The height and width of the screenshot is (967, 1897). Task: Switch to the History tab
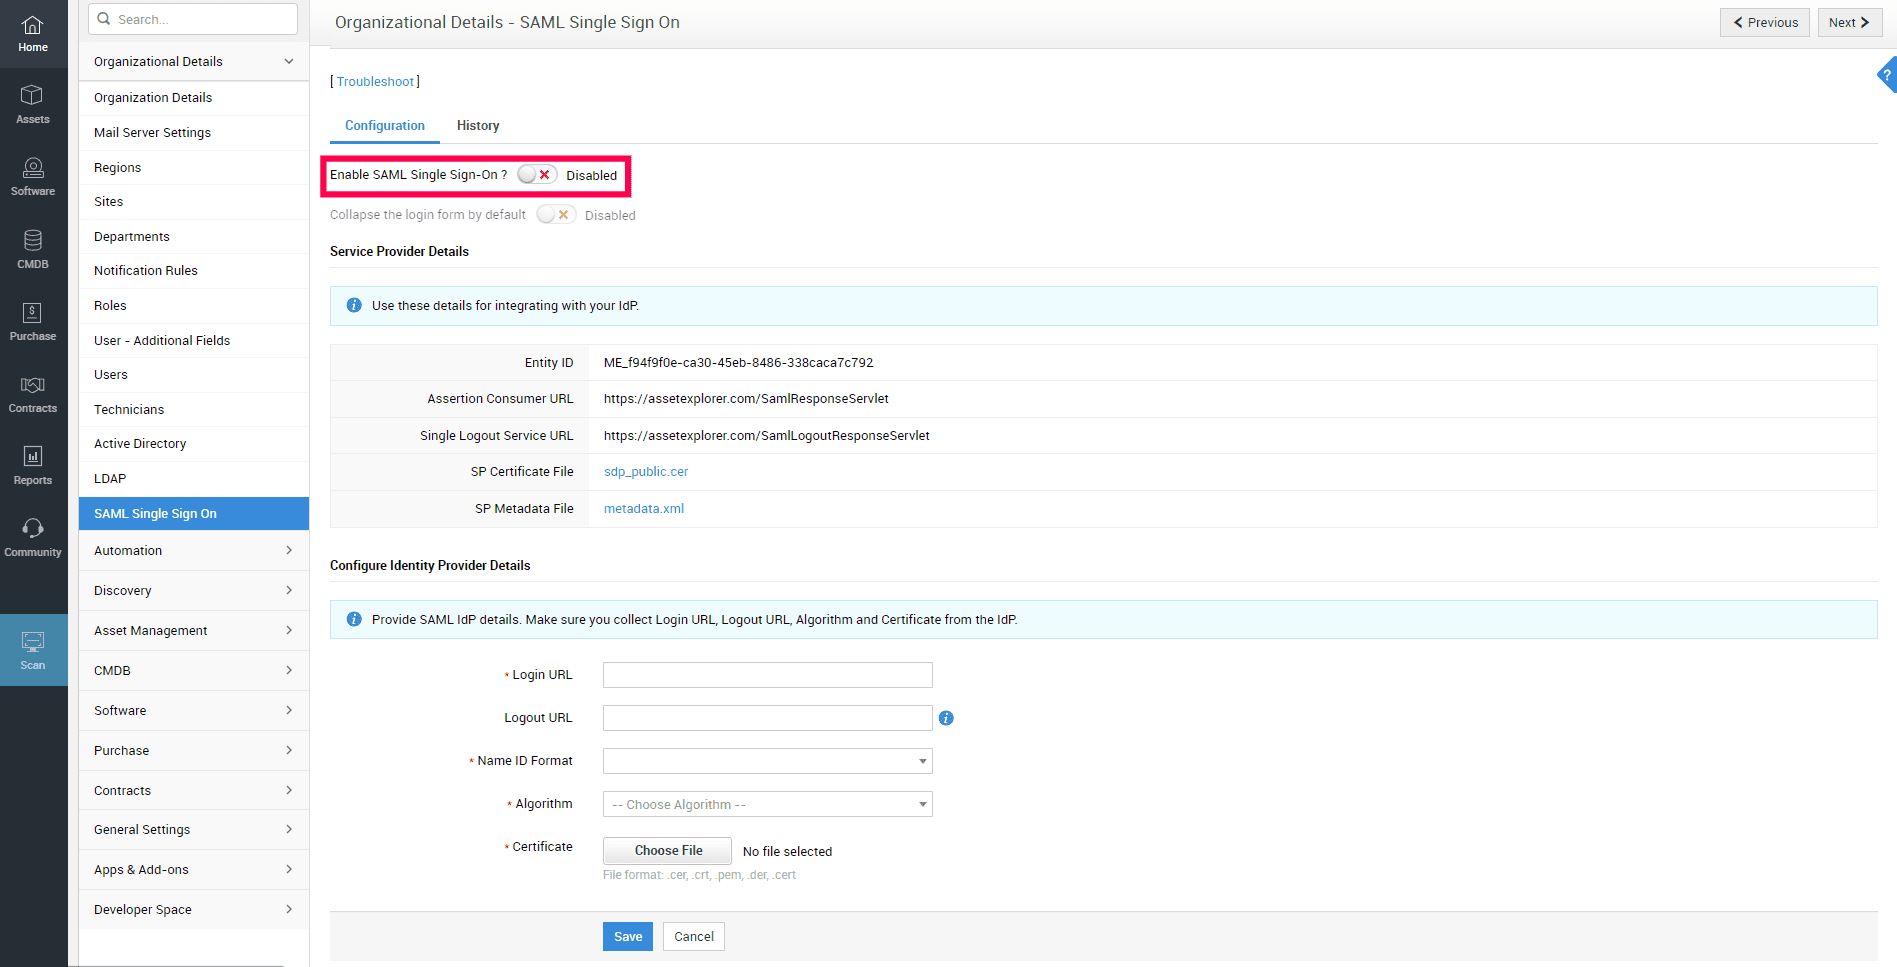[x=477, y=125]
